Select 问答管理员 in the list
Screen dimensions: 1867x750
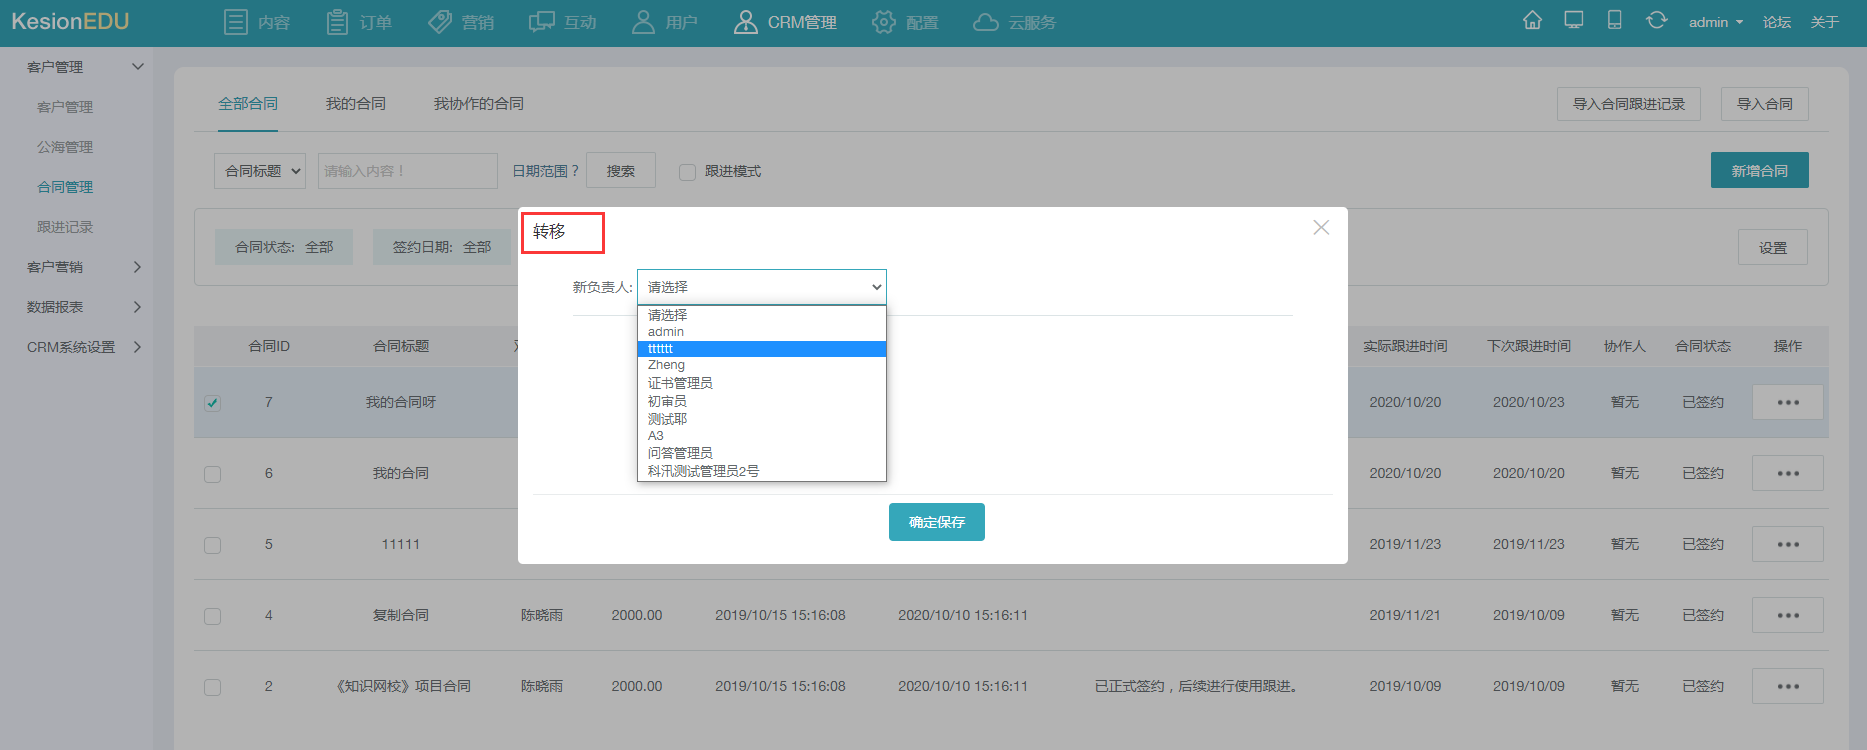[x=762, y=453]
